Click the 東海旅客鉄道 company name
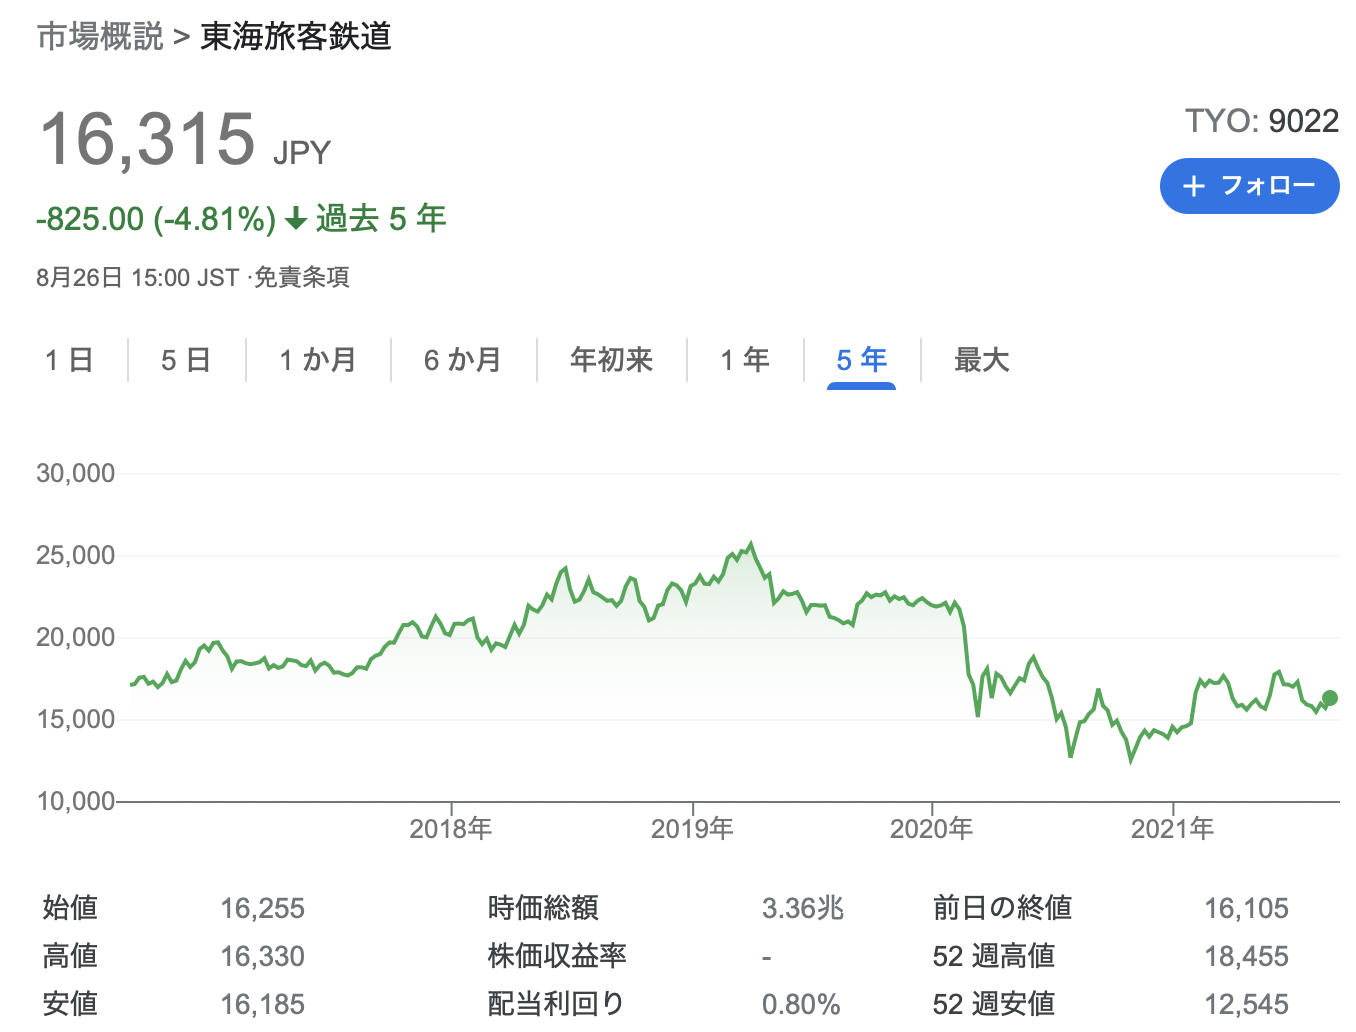1356x1032 pixels. (x=296, y=37)
